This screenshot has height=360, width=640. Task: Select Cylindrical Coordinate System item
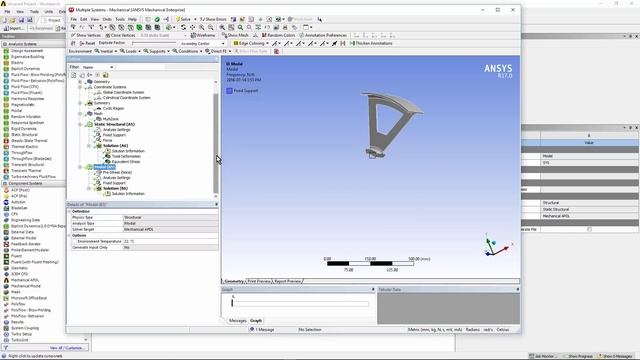click(x=127, y=98)
